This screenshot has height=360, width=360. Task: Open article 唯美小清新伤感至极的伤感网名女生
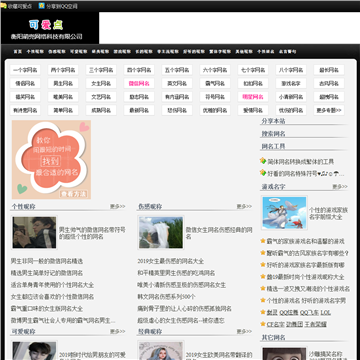pos(182,285)
